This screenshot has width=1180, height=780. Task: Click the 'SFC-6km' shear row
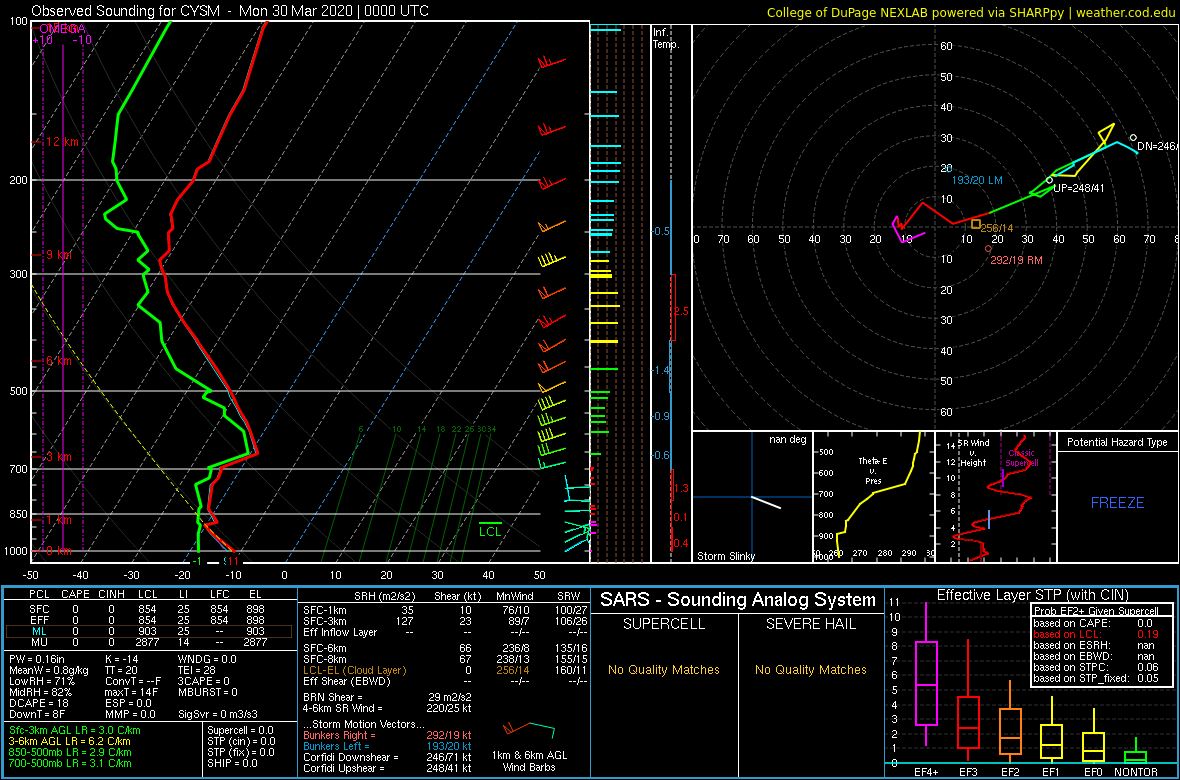pos(445,647)
